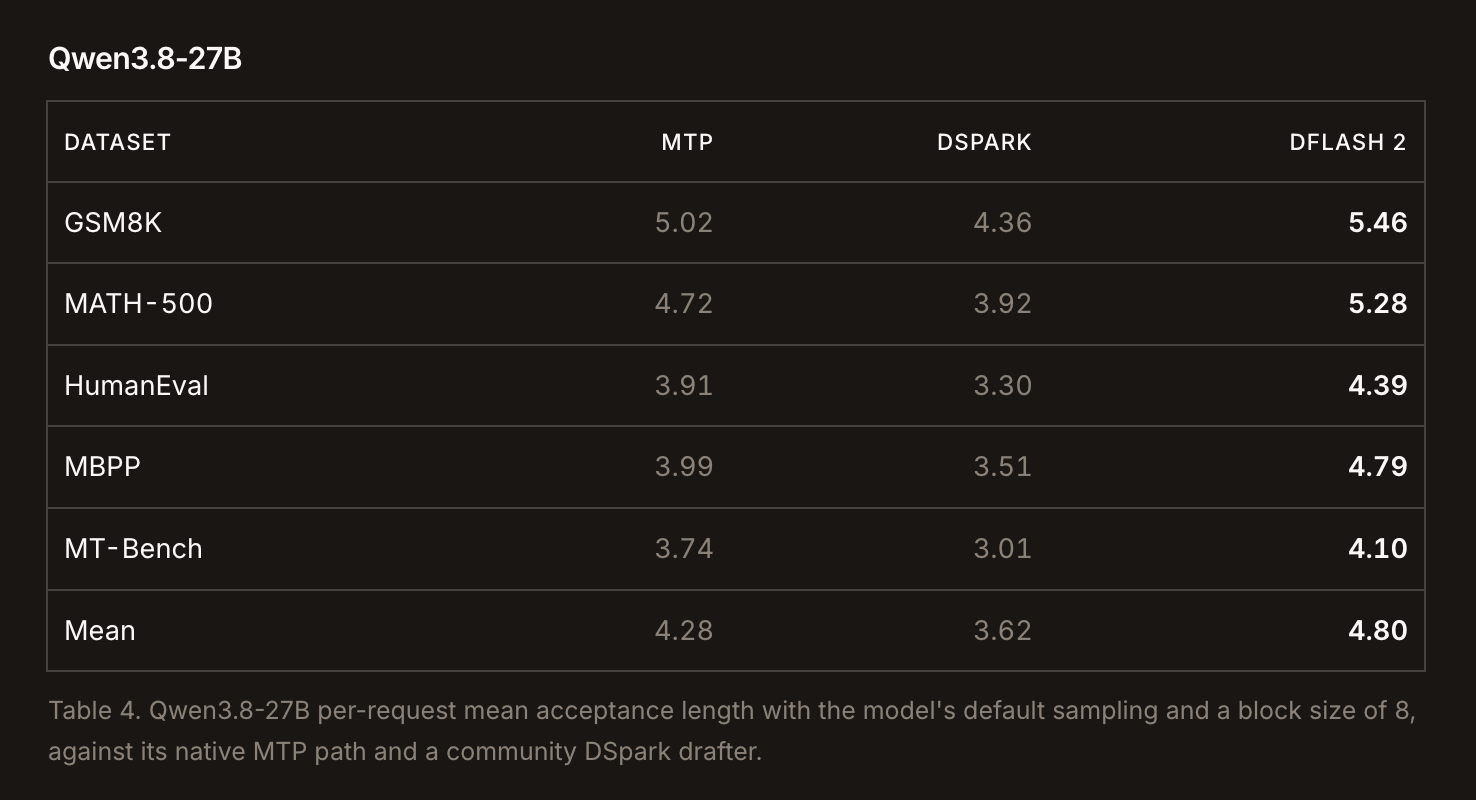Select the Mean DFlash 2 value 4.80
The width and height of the screenshot is (1476, 800).
pos(1377,631)
